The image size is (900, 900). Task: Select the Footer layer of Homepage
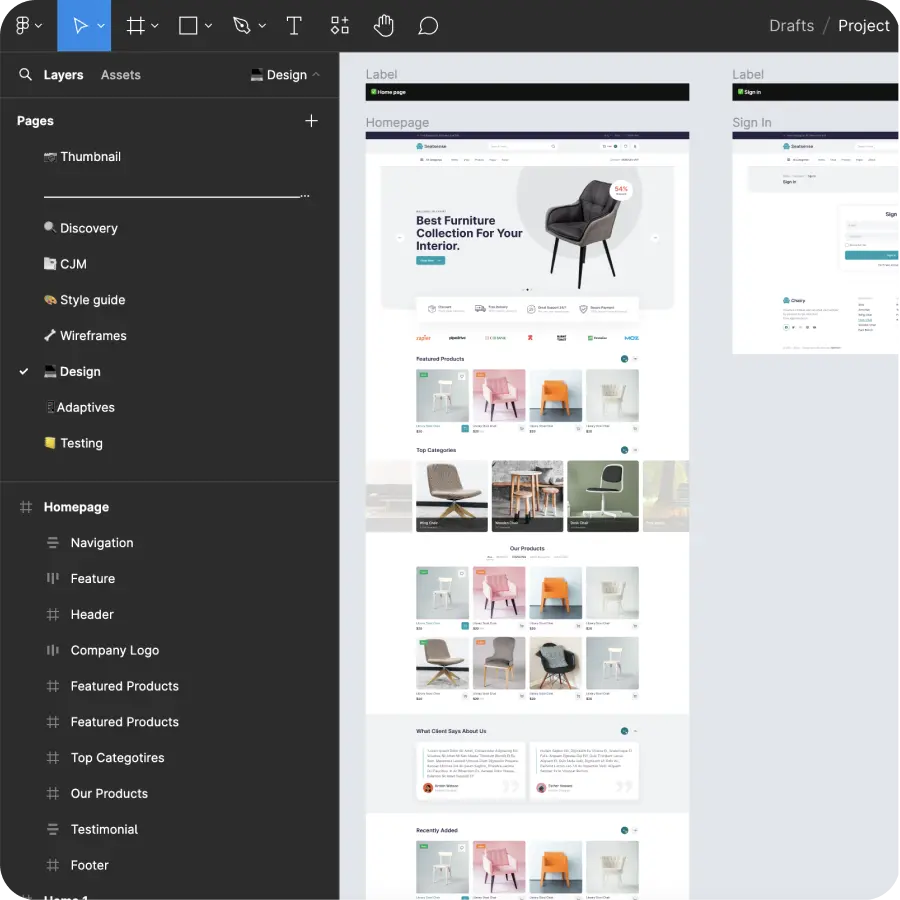coord(89,865)
